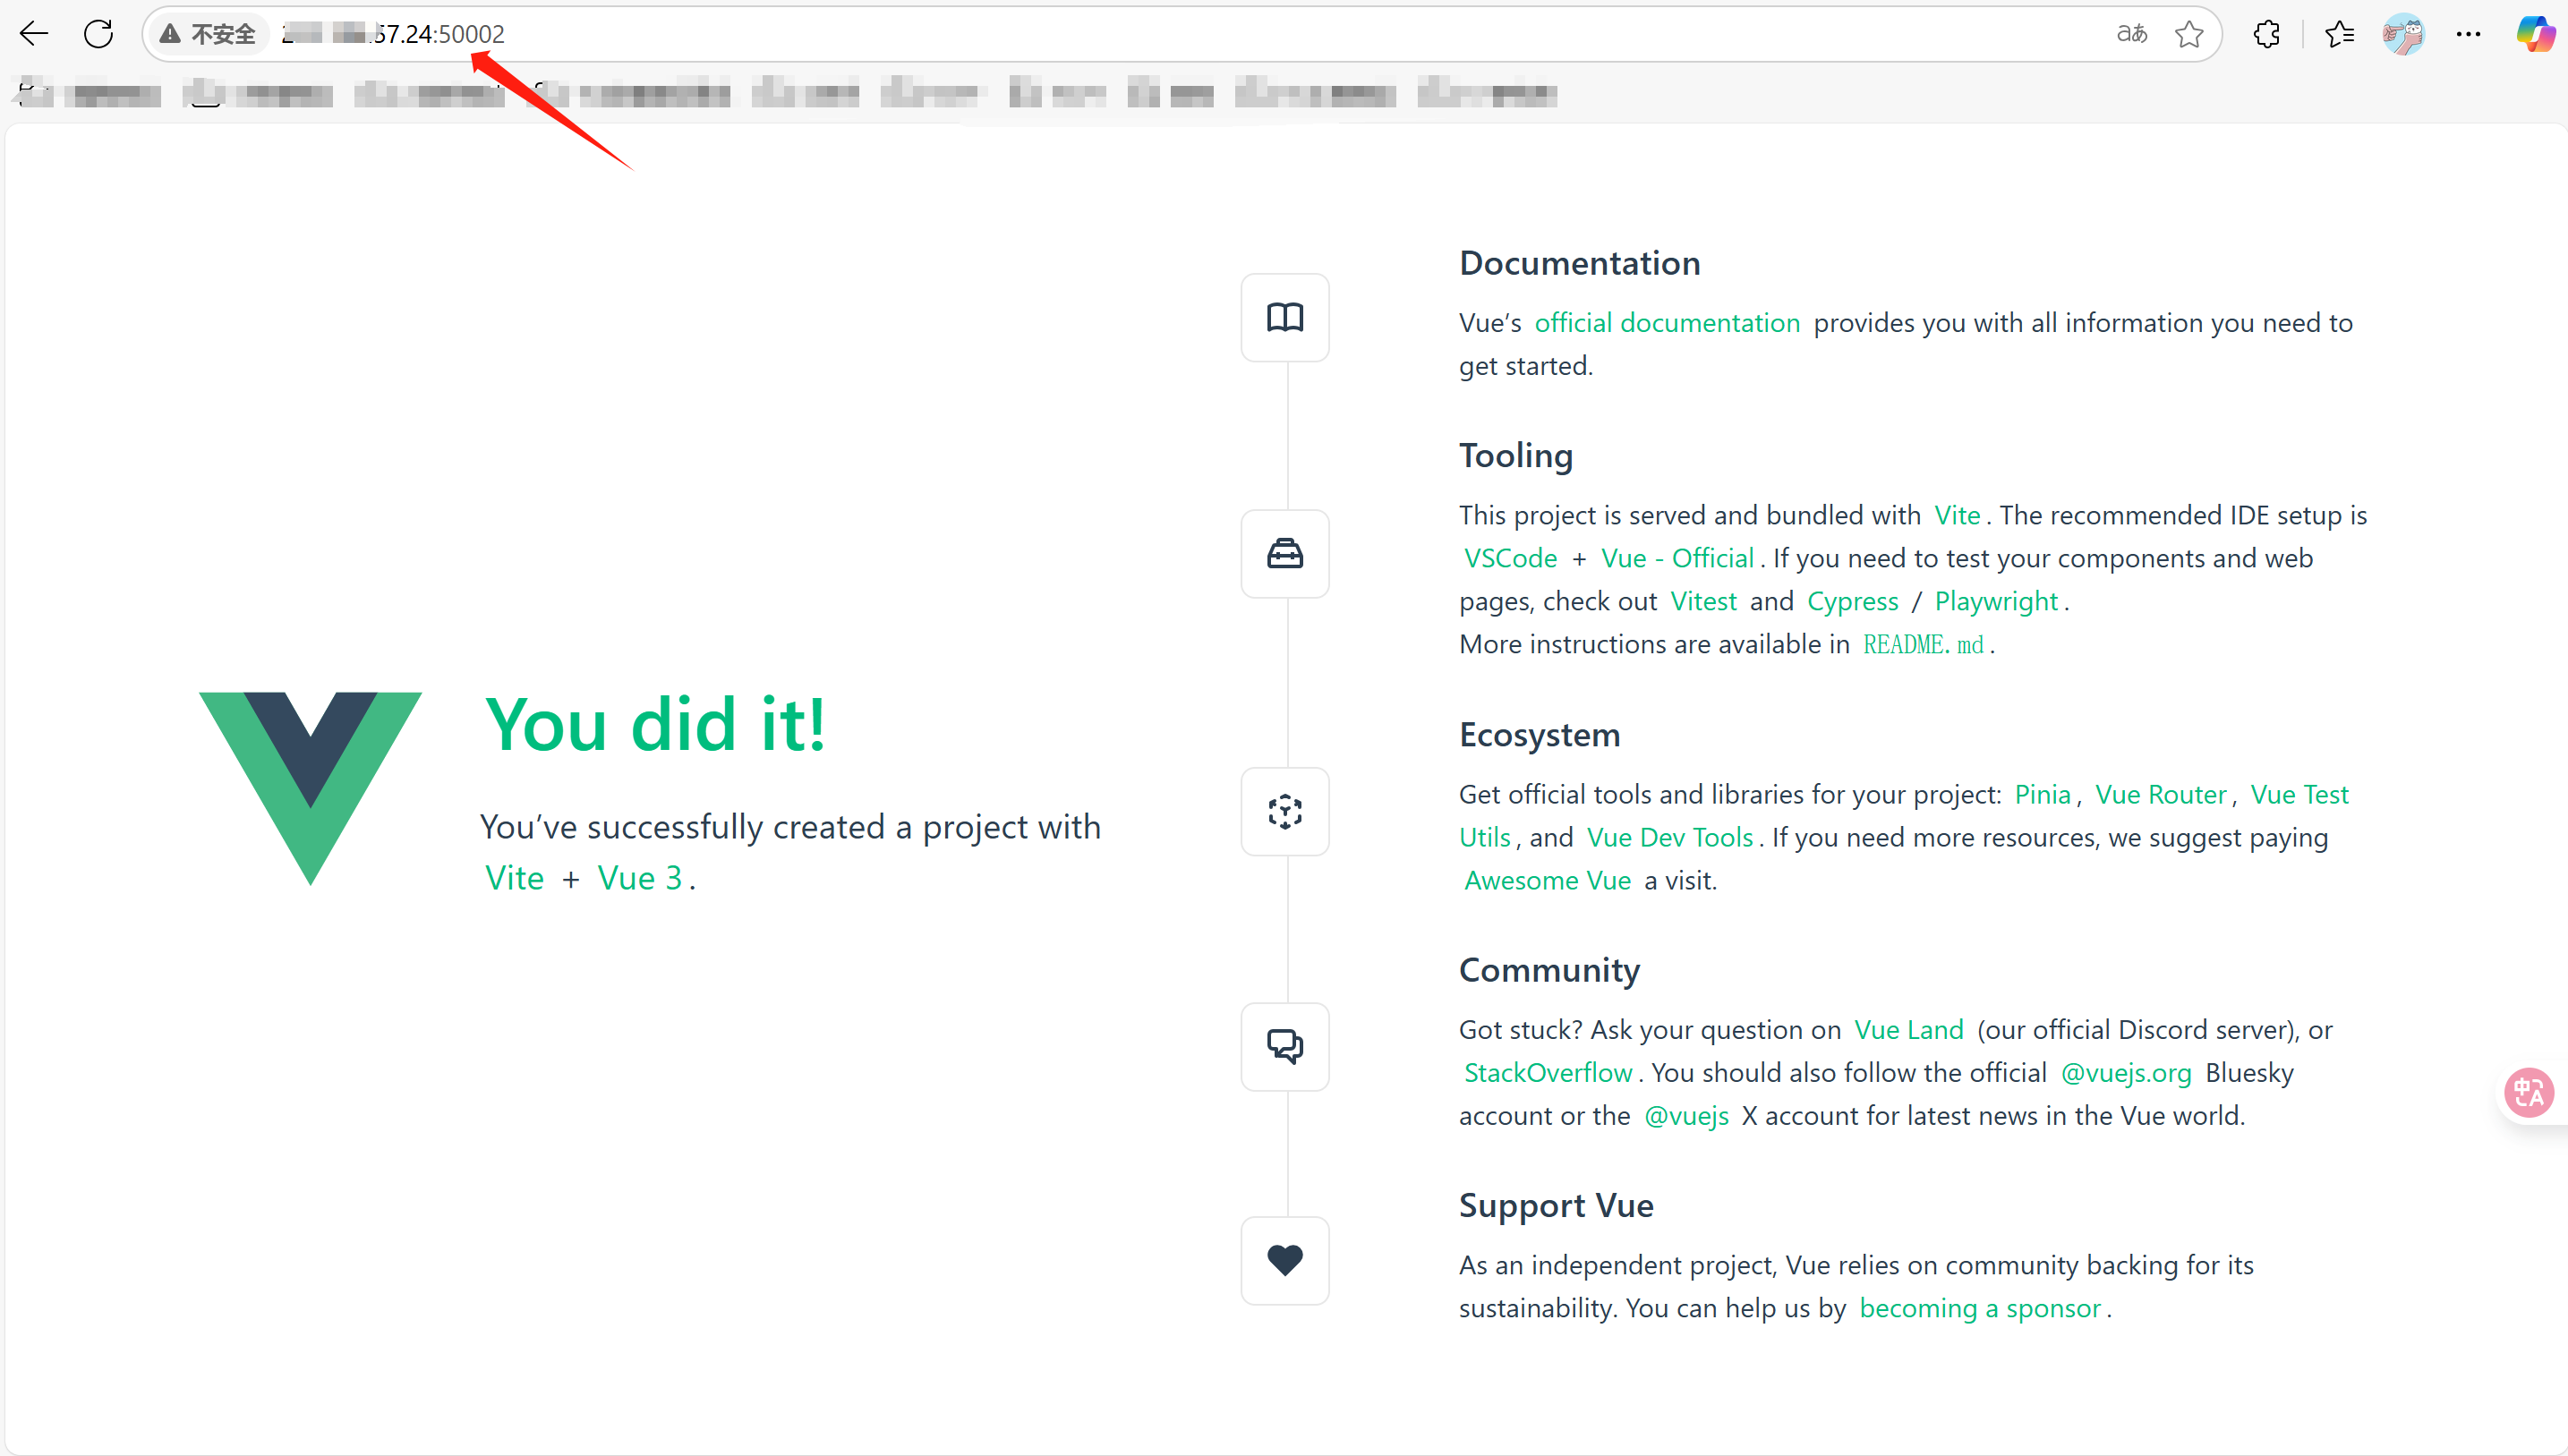Click the Support Vue heart icon

pos(1285,1260)
